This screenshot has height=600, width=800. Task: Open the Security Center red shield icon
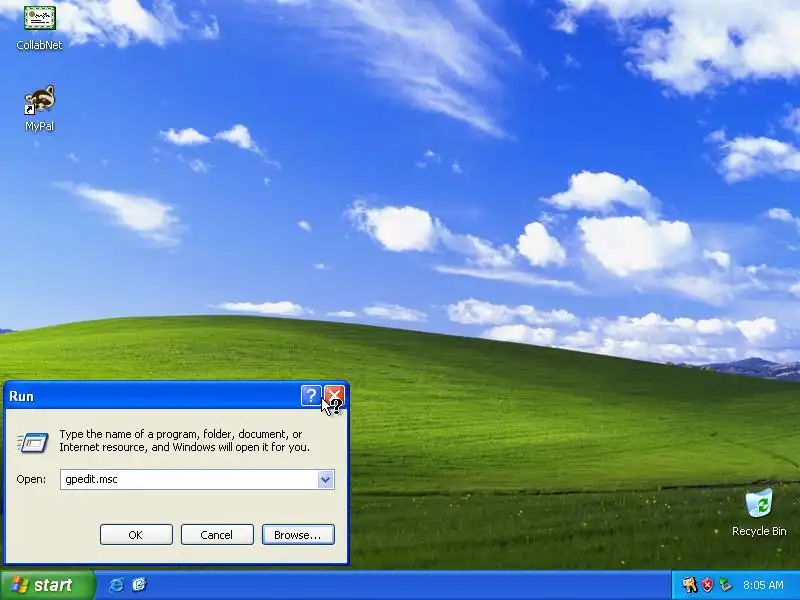[707, 585]
